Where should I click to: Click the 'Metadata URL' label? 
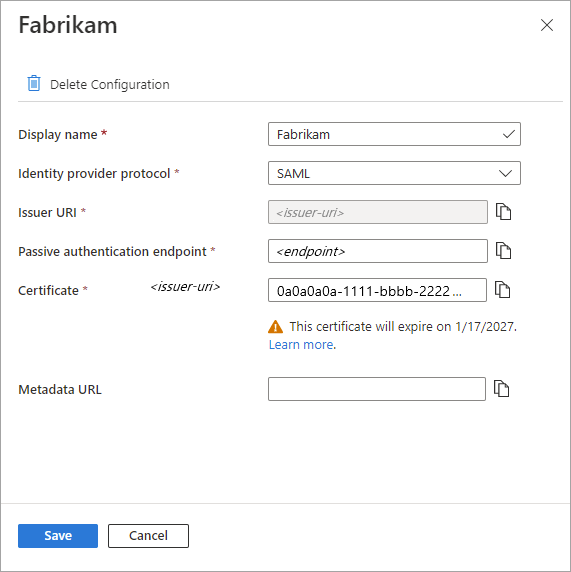tap(60, 389)
